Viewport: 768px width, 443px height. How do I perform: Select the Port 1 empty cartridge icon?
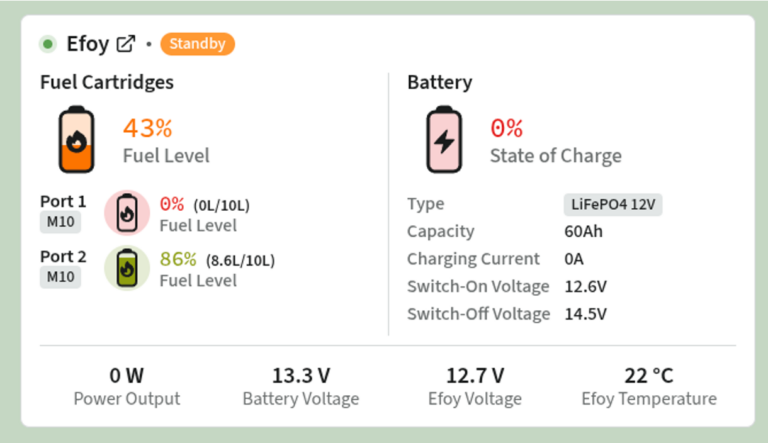[x=127, y=213]
